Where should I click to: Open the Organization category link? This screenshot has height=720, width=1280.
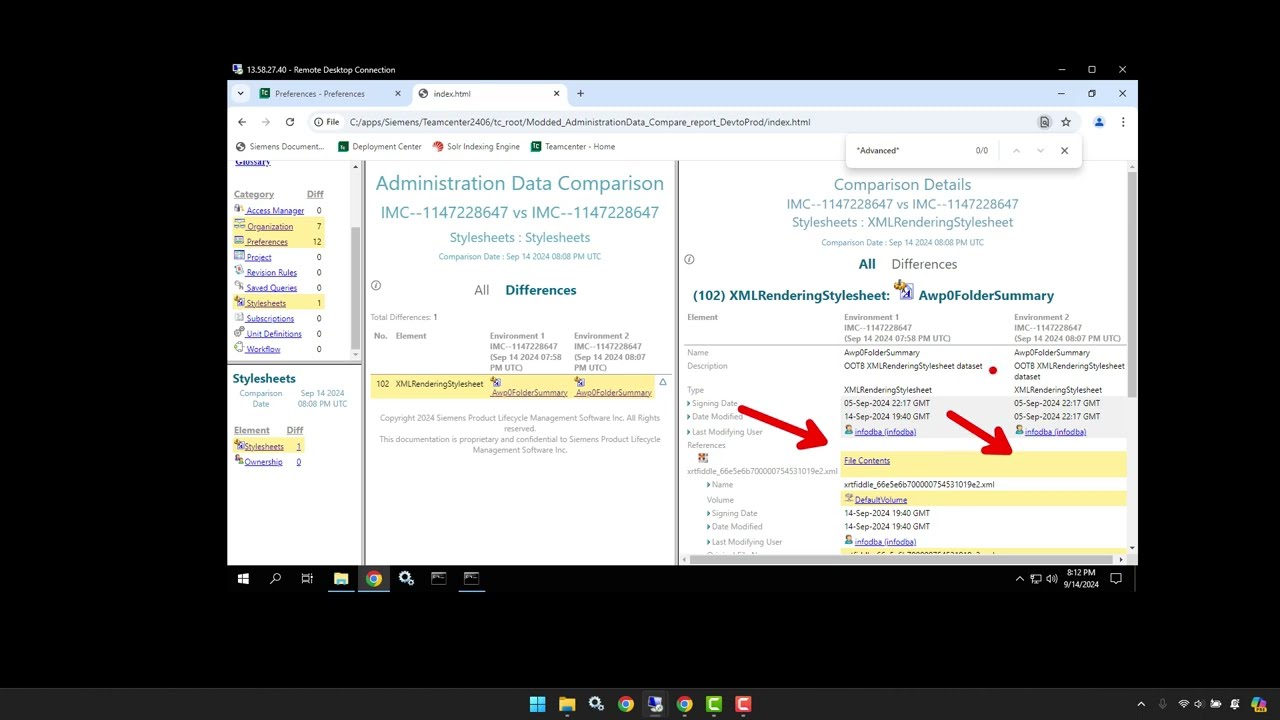pyautogui.click(x=270, y=227)
